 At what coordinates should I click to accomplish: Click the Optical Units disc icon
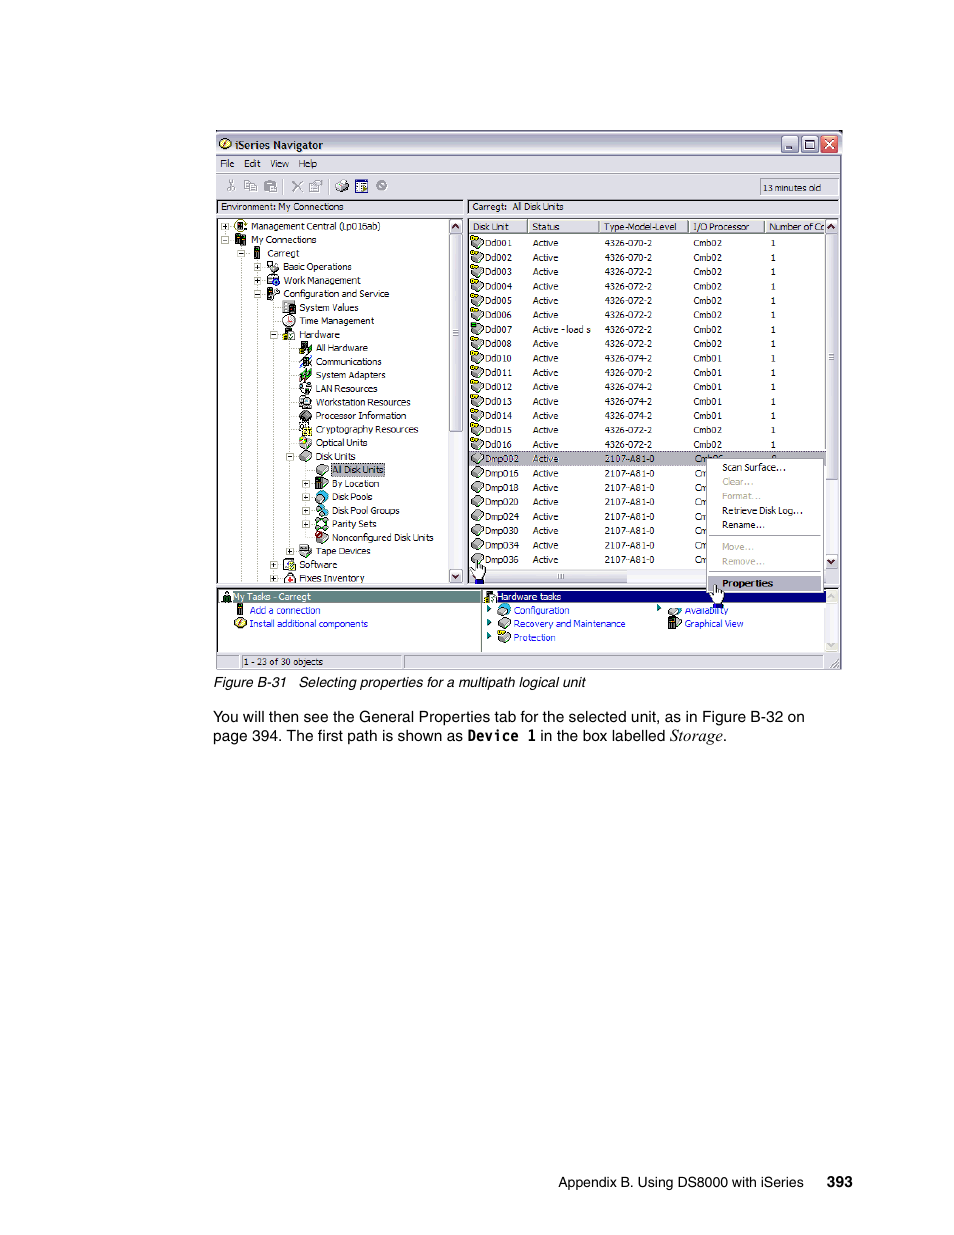(306, 443)
